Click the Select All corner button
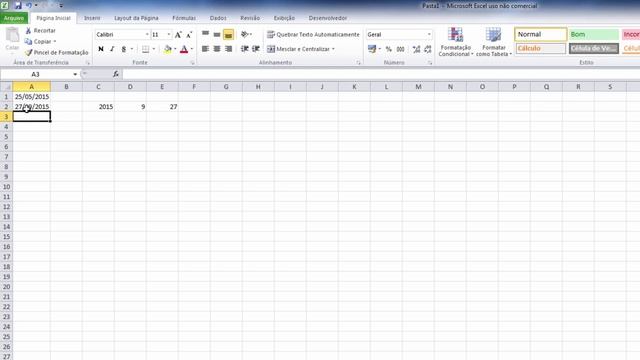640x360 pixels. 6,87
